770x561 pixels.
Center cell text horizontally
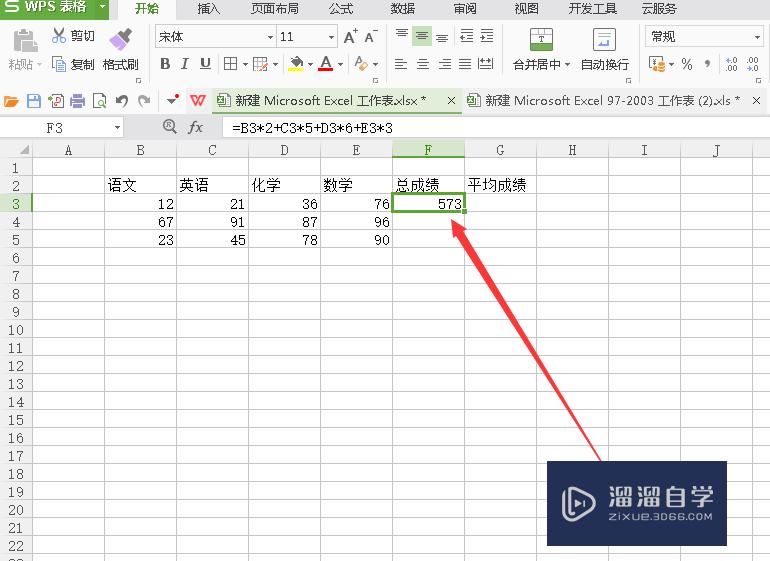click(x=423, y=64)
